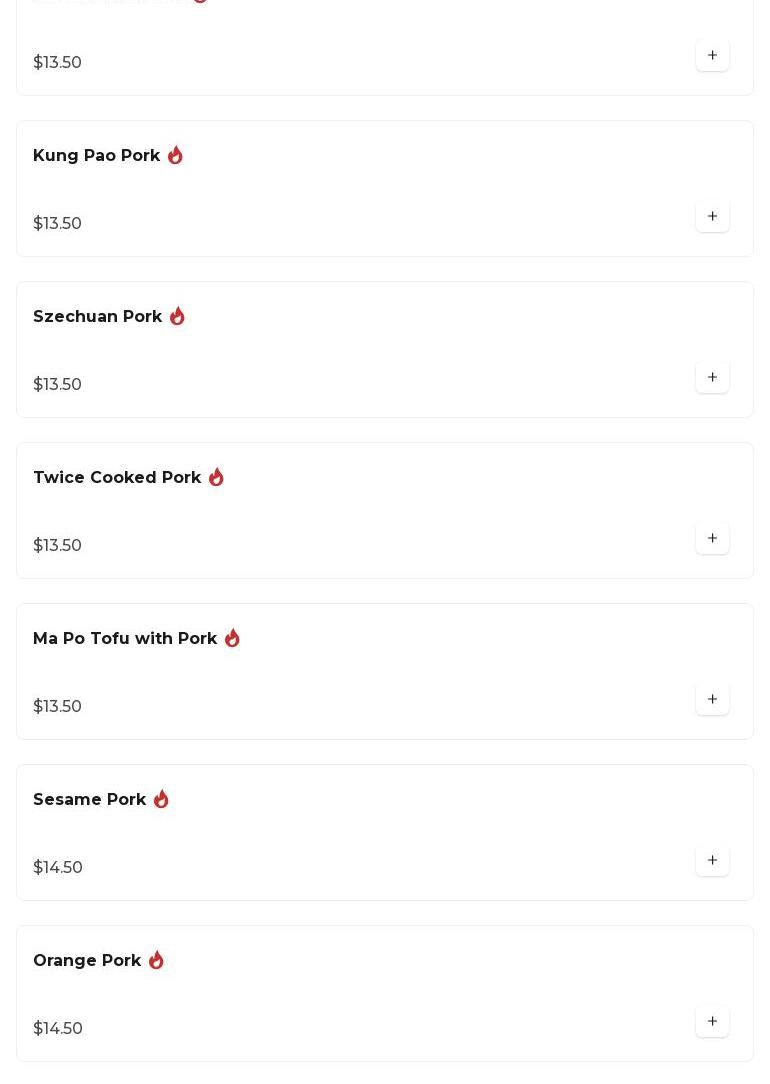The image size is (770, 1084).
Task: Click spicy flame icon beside Kung Pao Pork
Action: pyautogui.click(x=175, y=155)
